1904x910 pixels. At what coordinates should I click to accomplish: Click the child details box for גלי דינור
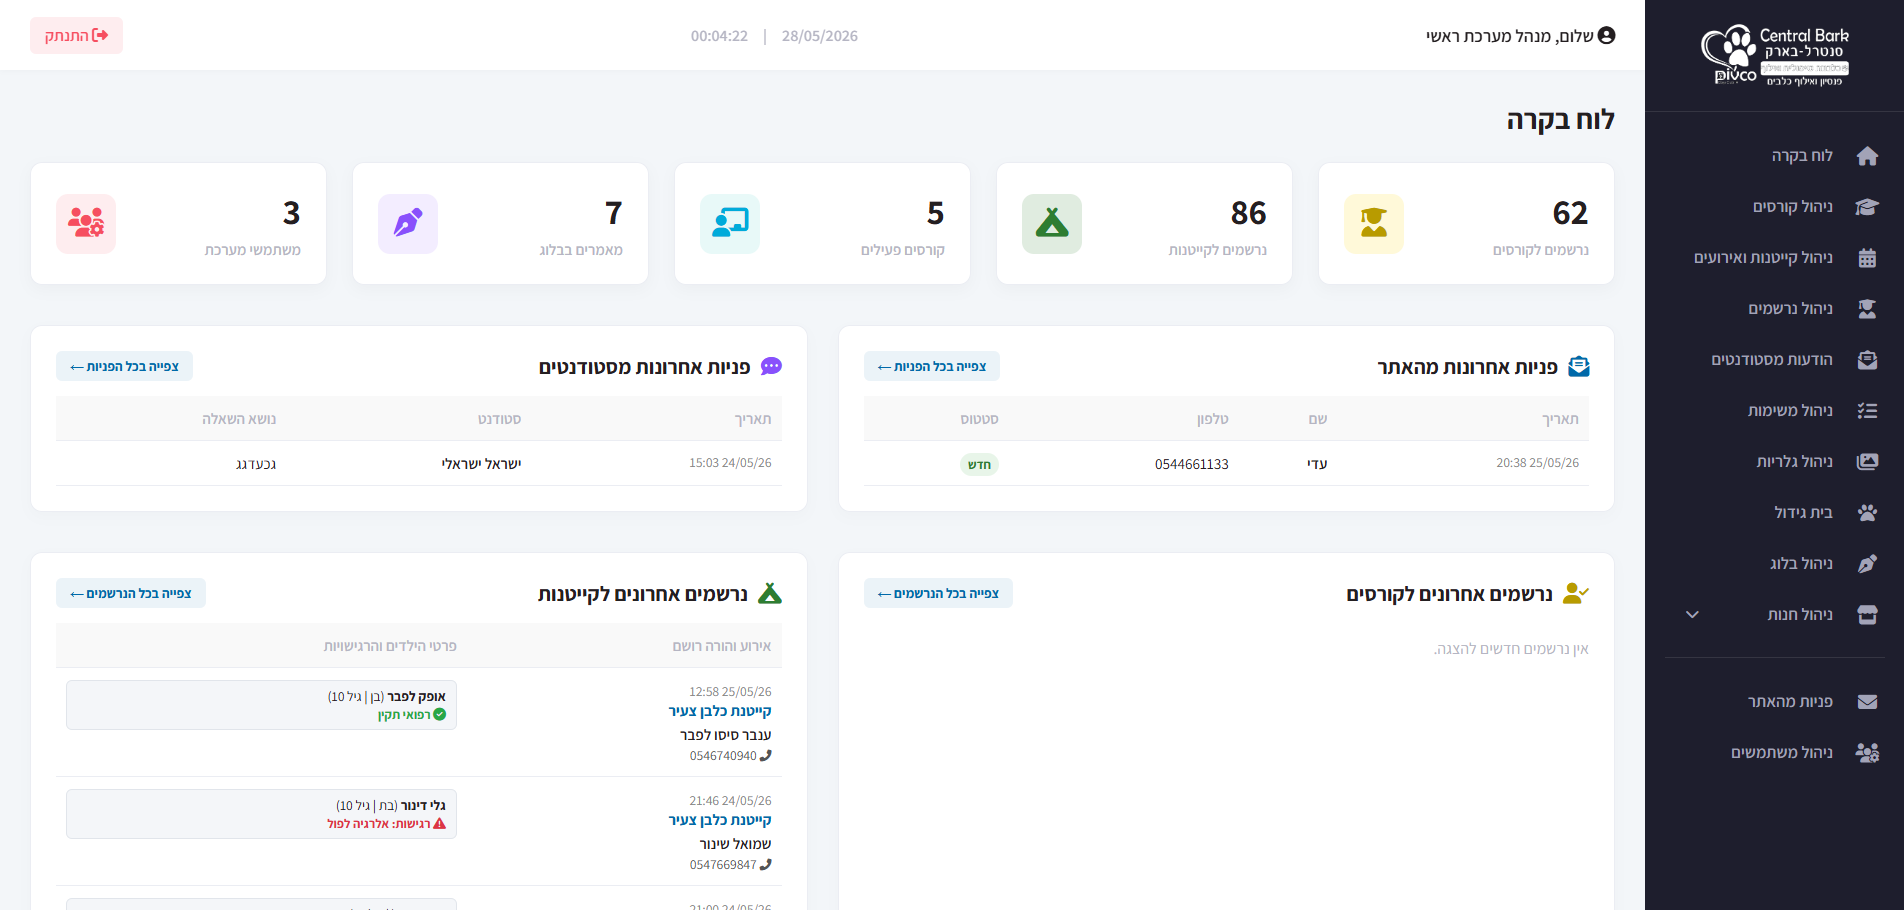[262, 814]
